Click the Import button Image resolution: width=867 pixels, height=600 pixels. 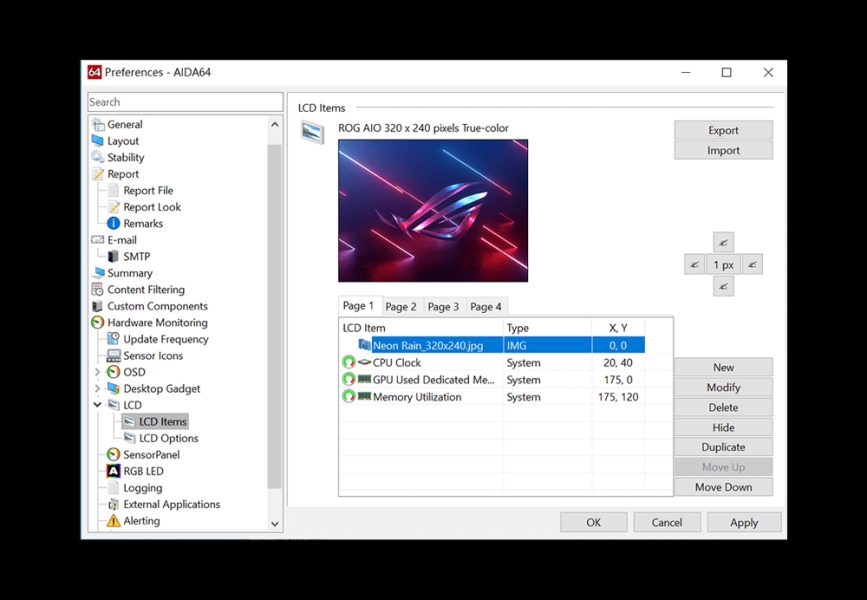(723, 150)
